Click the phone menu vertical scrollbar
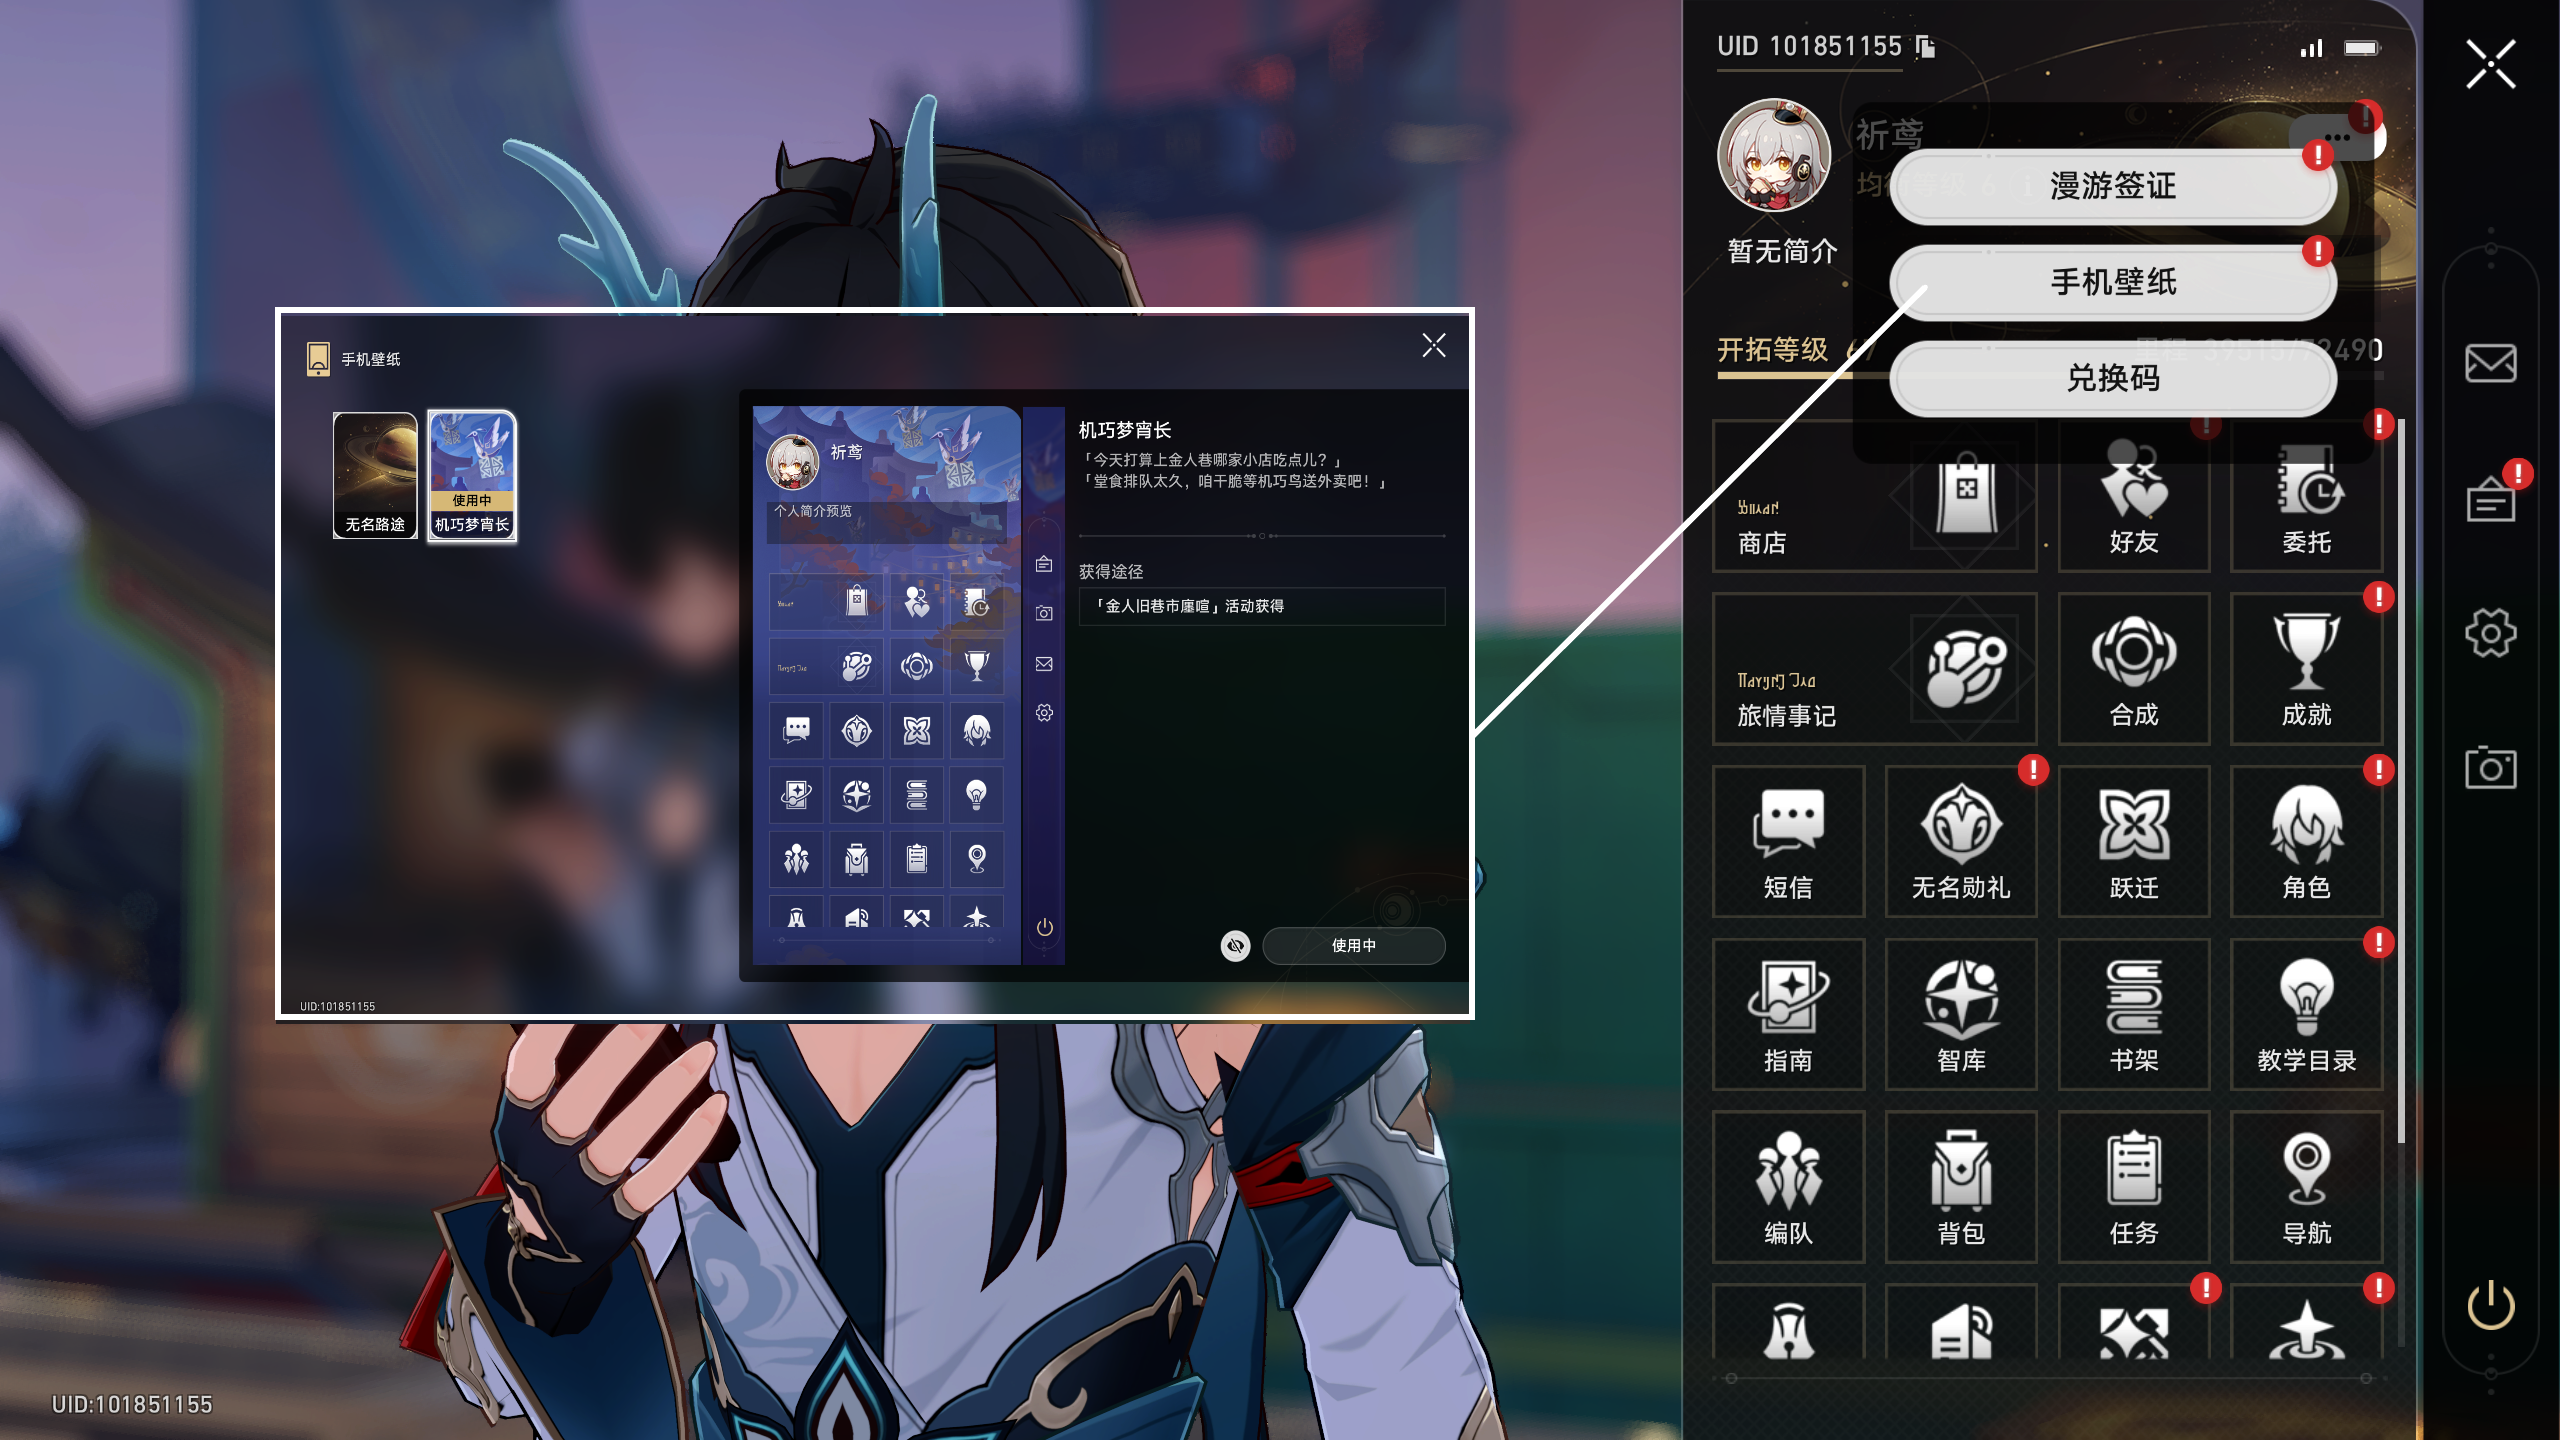Image resolution: width=2560 pixels, height=1440 pixels. point(2400,780)
